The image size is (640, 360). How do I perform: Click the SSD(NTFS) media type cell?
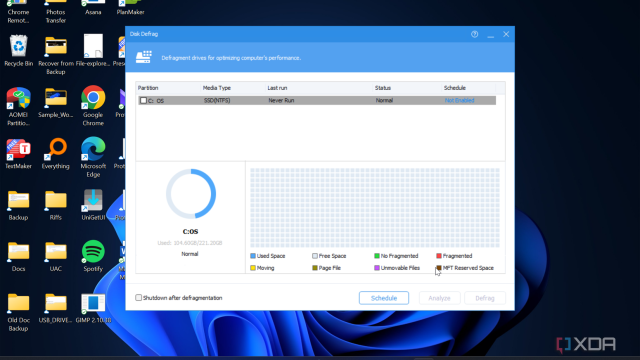coord(217,100)
